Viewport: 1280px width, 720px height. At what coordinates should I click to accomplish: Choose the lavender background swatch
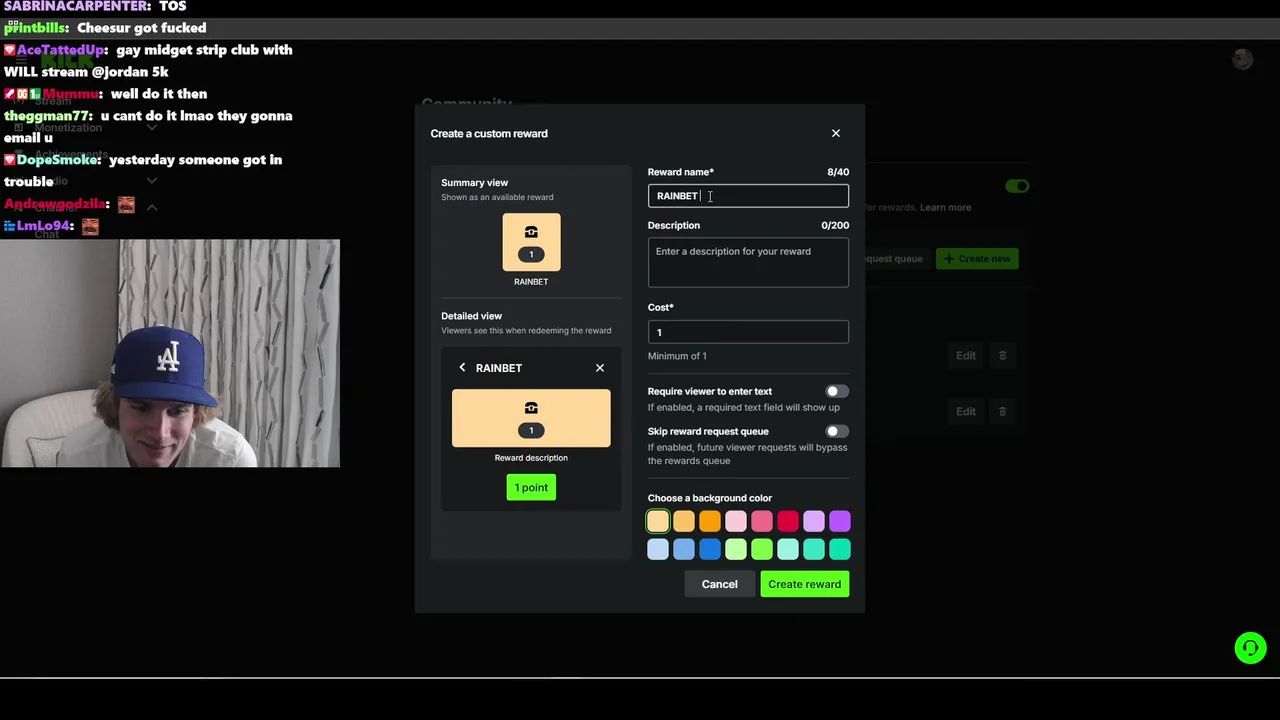[x=814, y=521]
